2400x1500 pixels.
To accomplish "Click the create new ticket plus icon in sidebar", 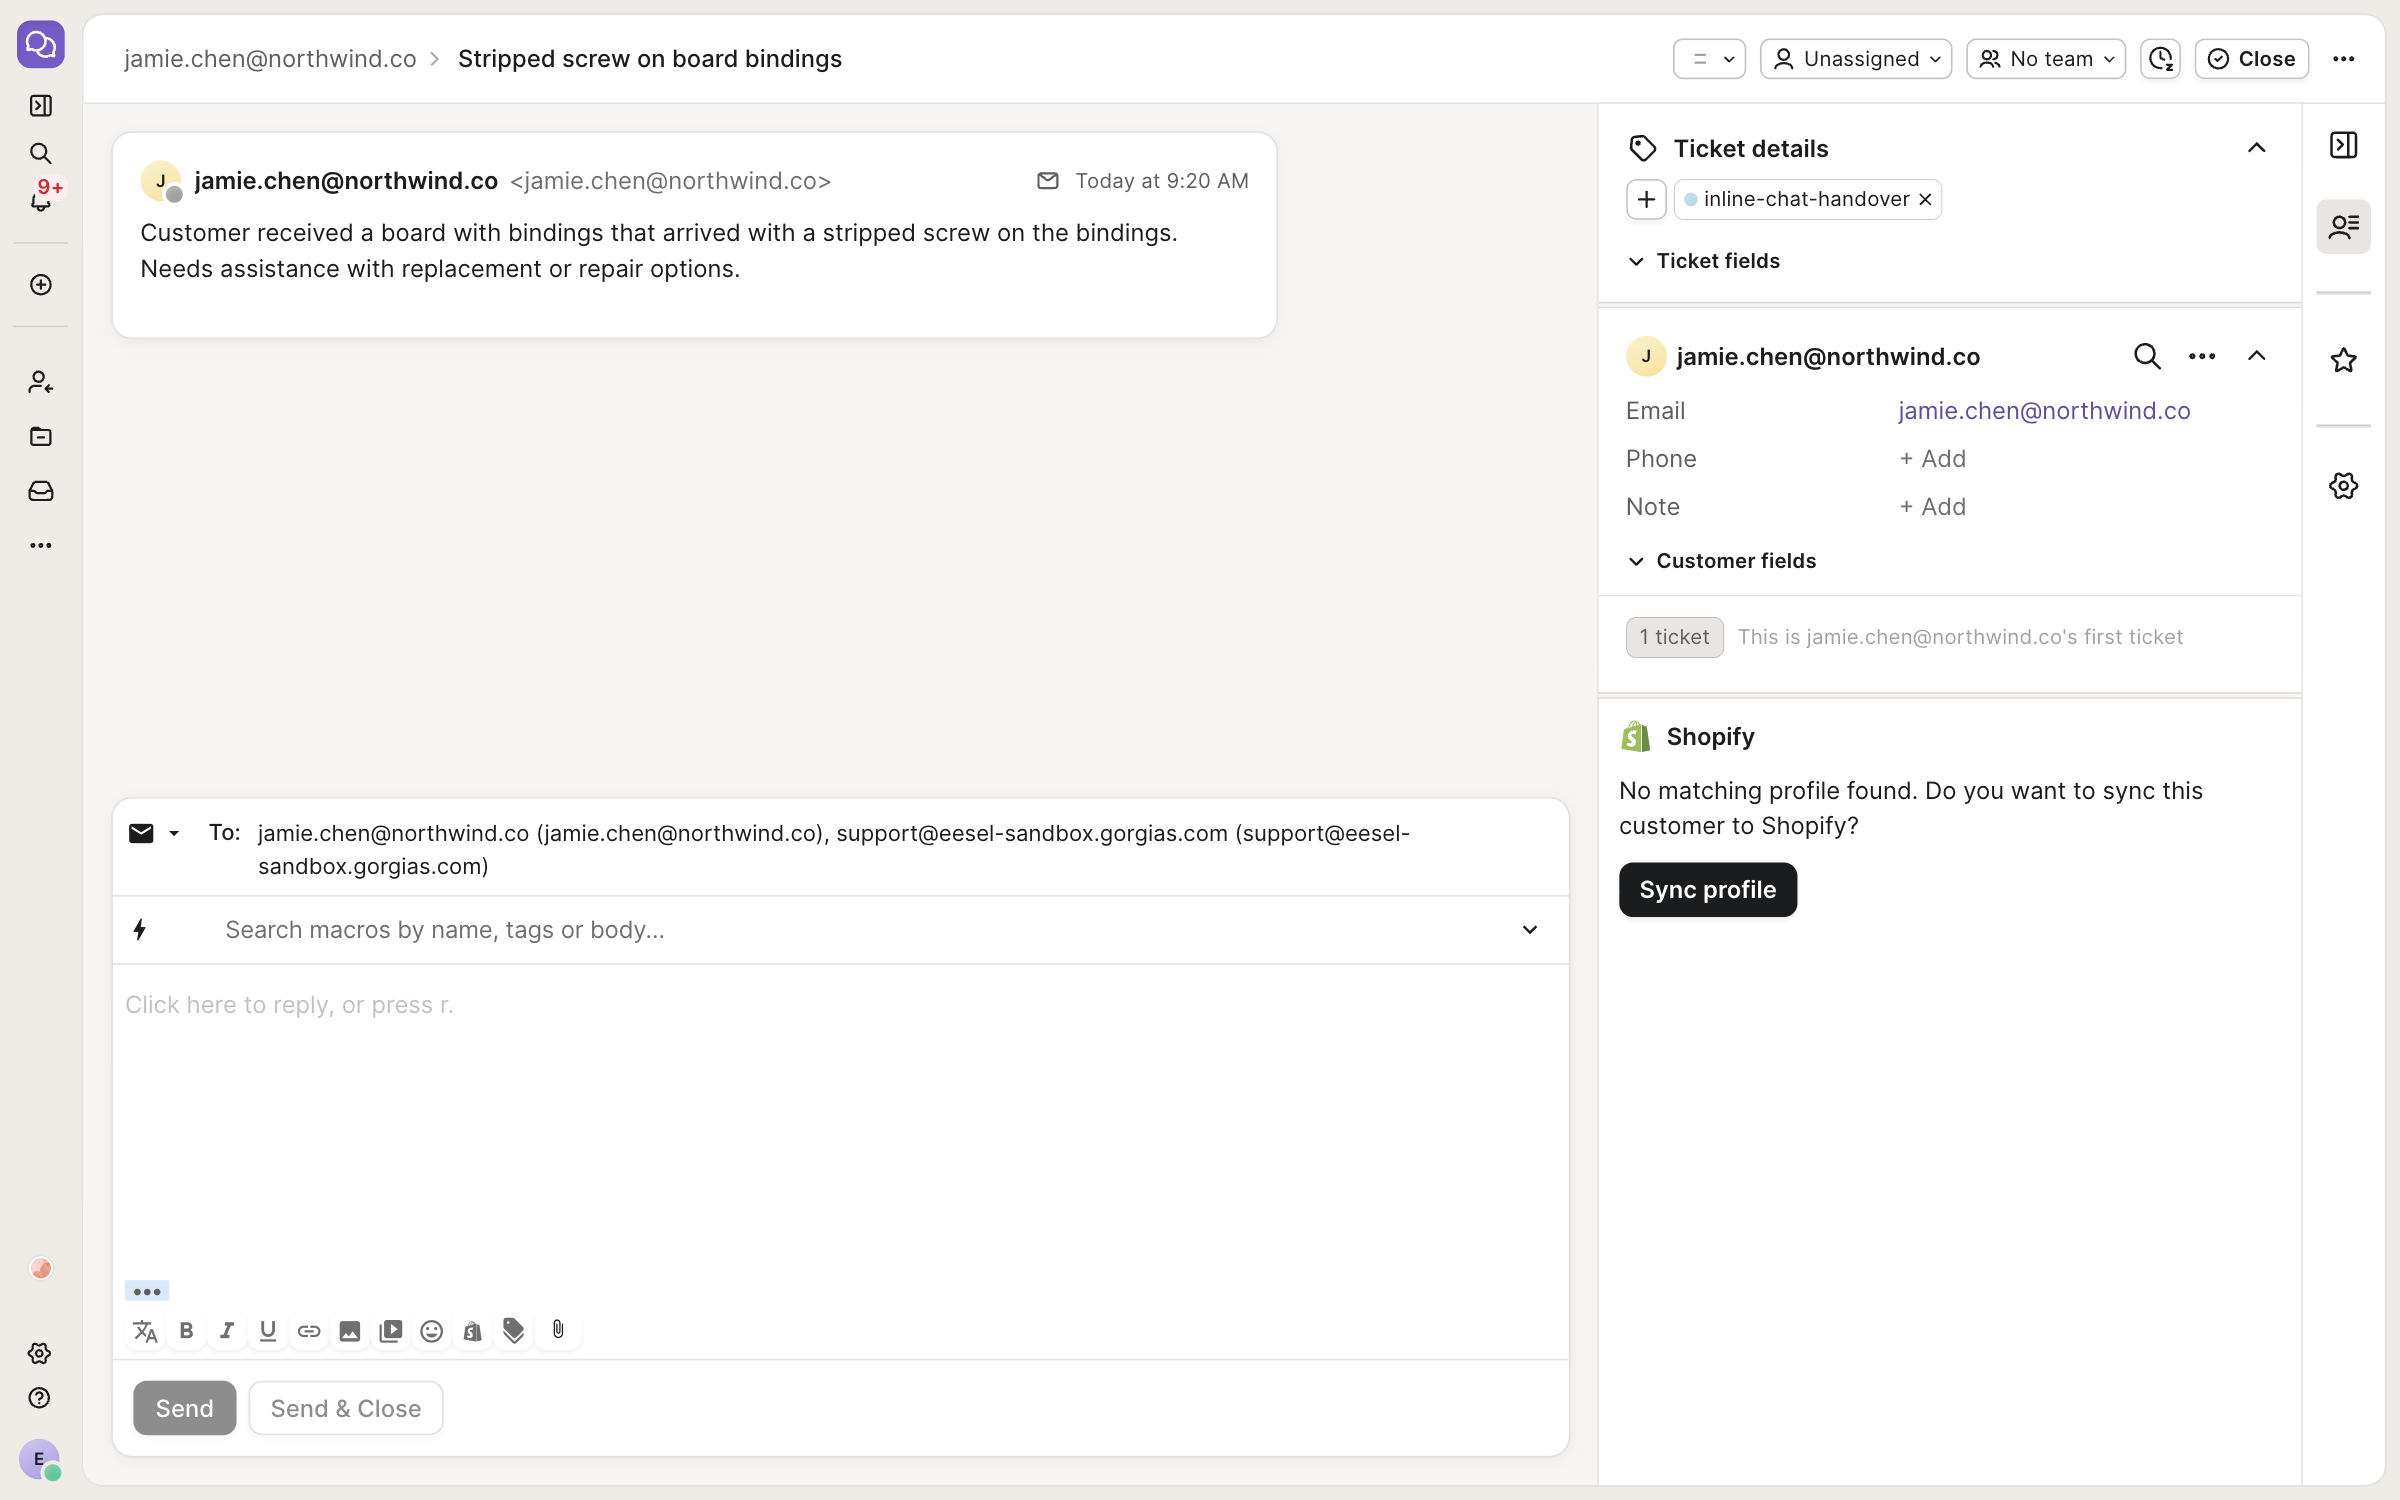I will click(x=40, y=285).
